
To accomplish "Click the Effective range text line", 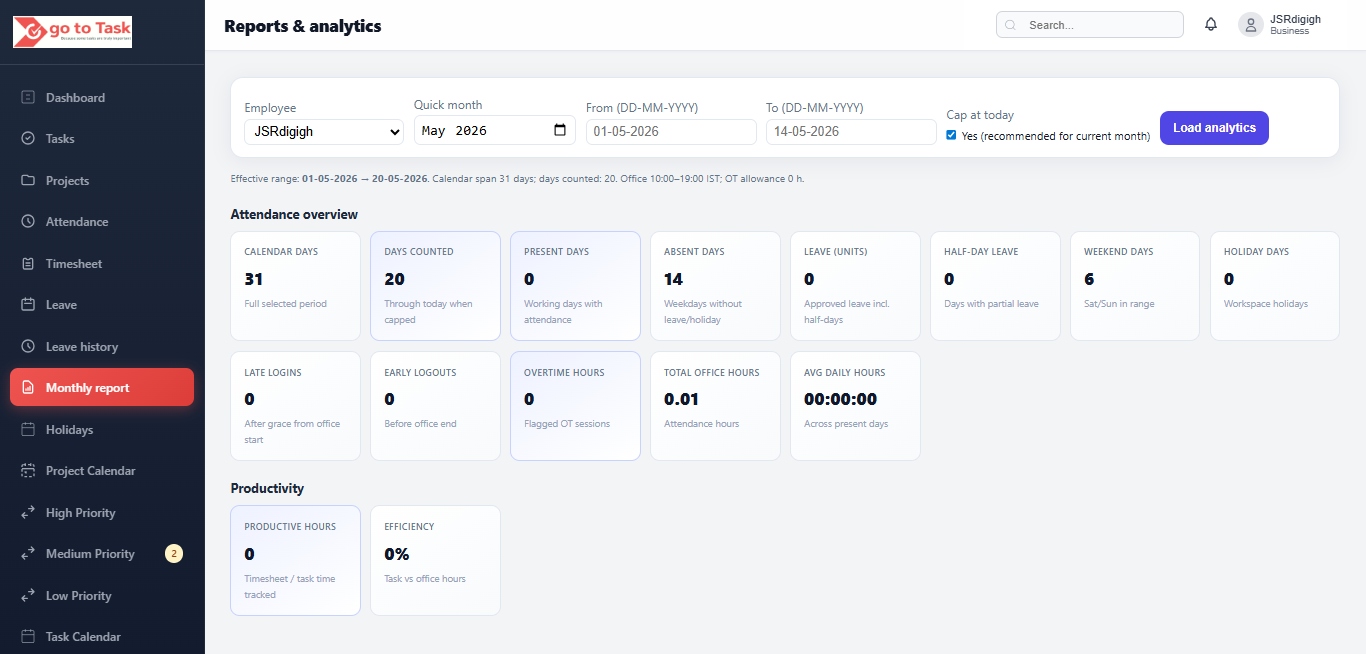I will click(517, 179).
